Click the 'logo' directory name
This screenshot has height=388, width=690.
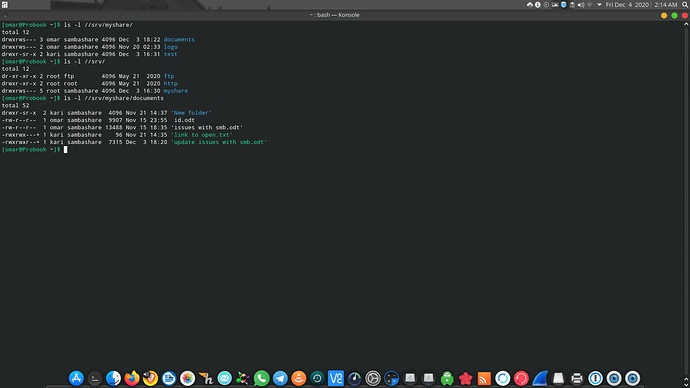click(171, 47)
